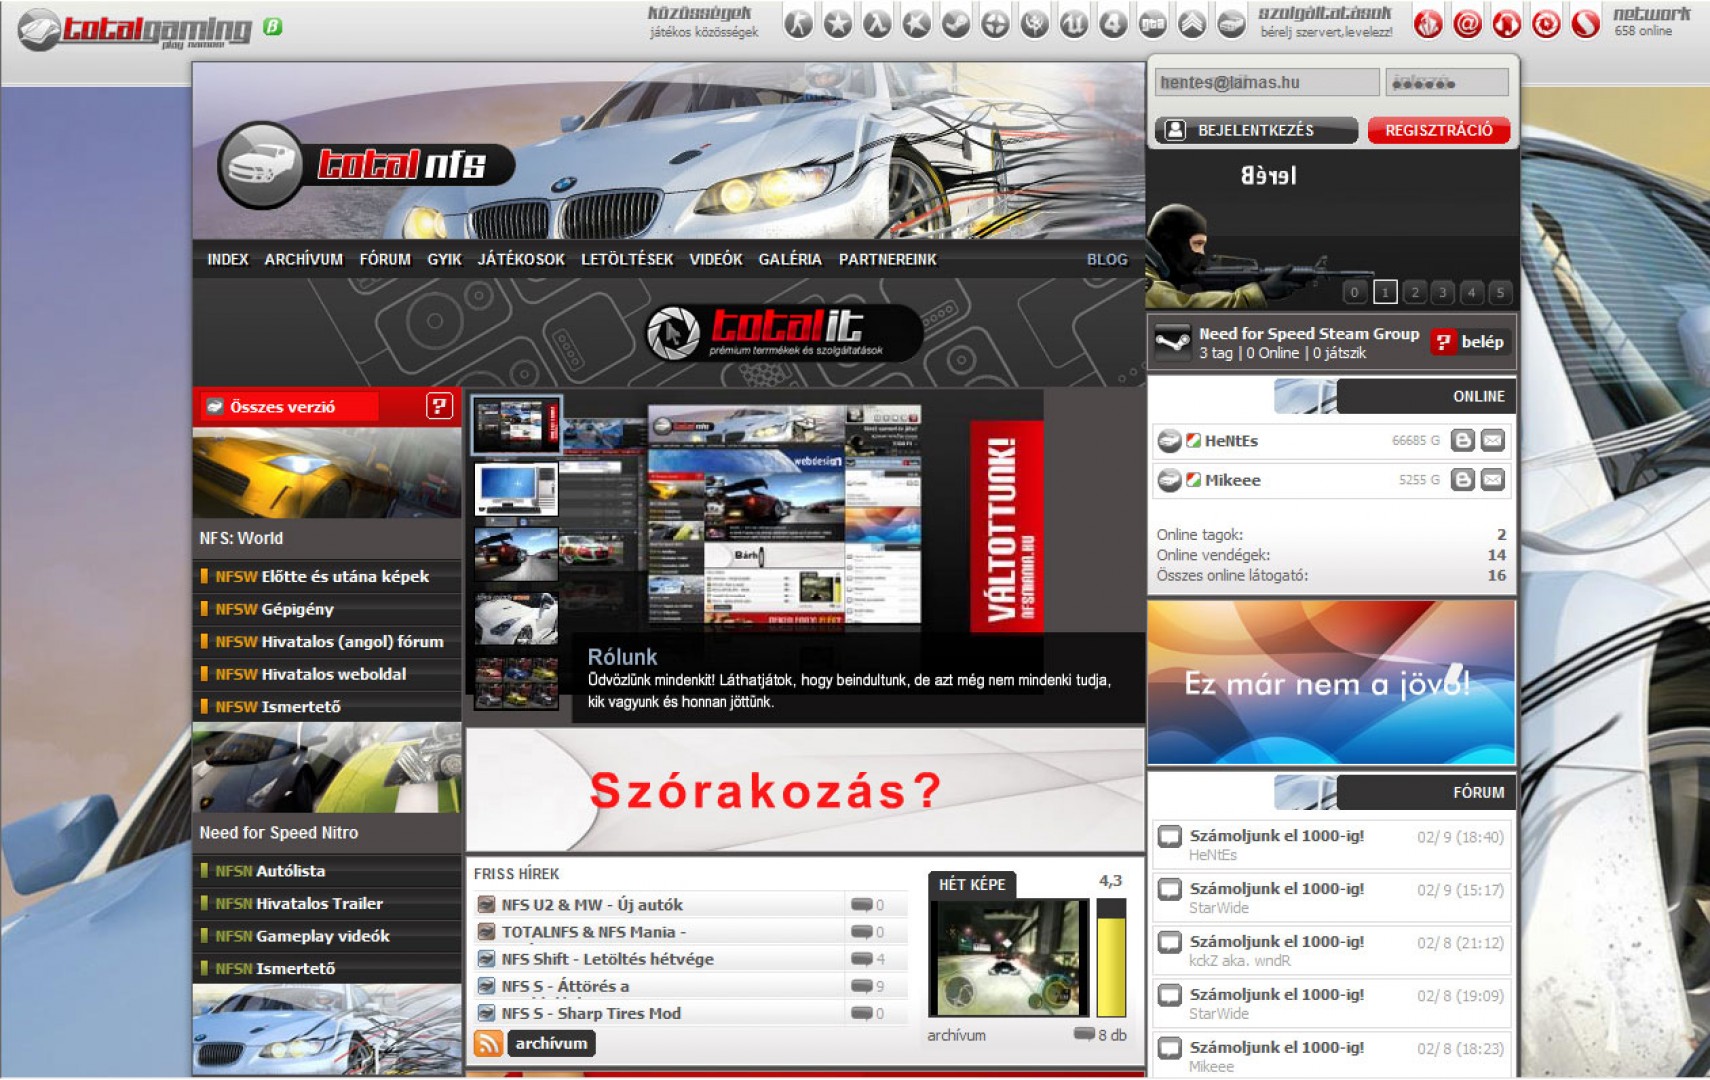Viewport: 1710px width, 1080px height.
Task: Open the Ez már nem a jövő! ad banner
Action: (1331, 682)
